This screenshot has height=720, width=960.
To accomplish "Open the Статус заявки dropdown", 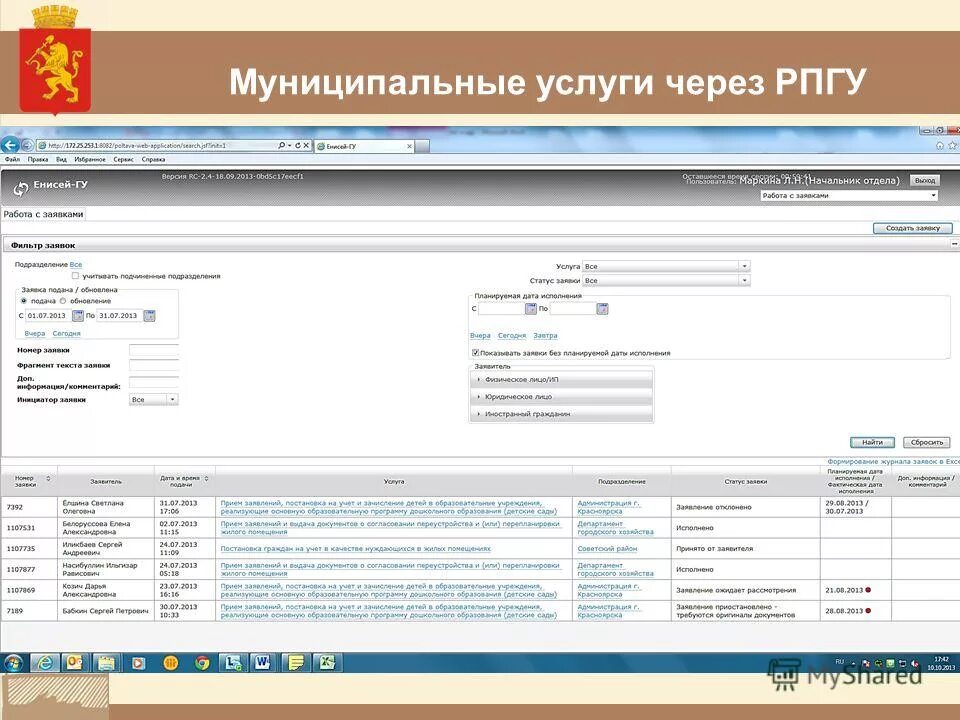I will coord(744,280).
